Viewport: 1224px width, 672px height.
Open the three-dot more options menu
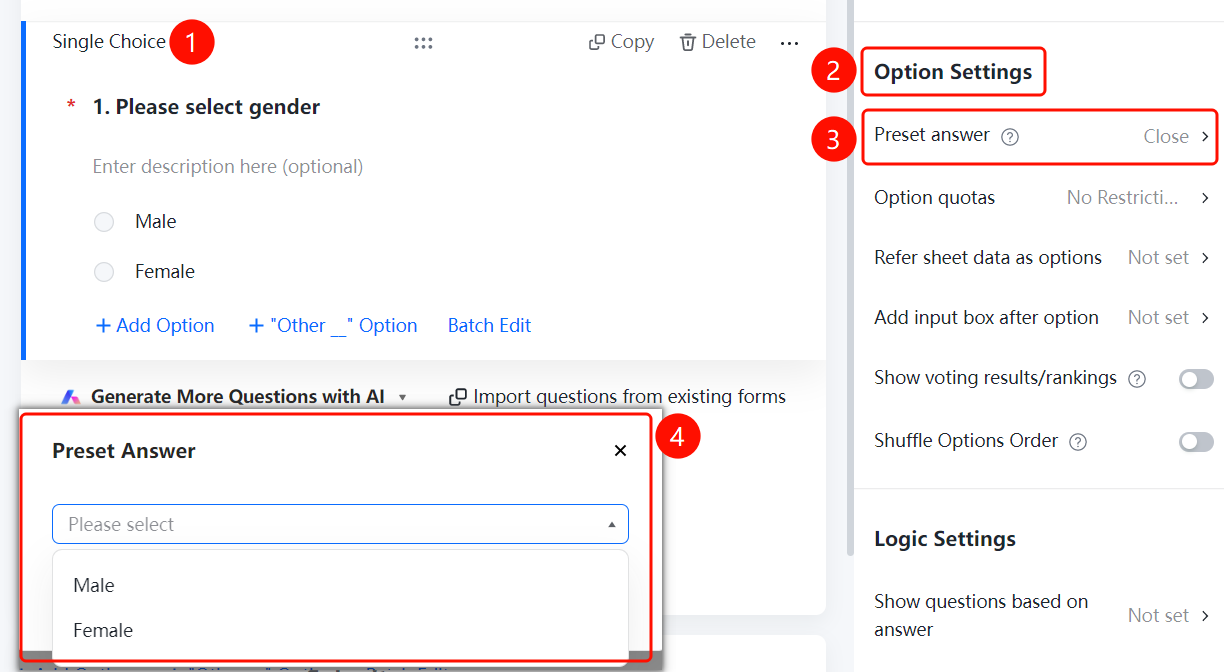pyautogui.click(x=789, y=43)
